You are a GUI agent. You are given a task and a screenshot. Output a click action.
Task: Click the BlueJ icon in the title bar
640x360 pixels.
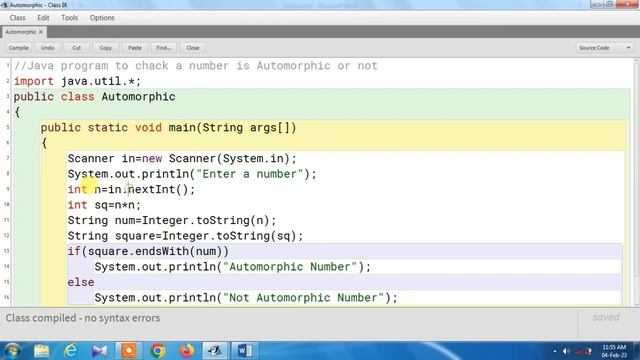click(x=4, y=5)
